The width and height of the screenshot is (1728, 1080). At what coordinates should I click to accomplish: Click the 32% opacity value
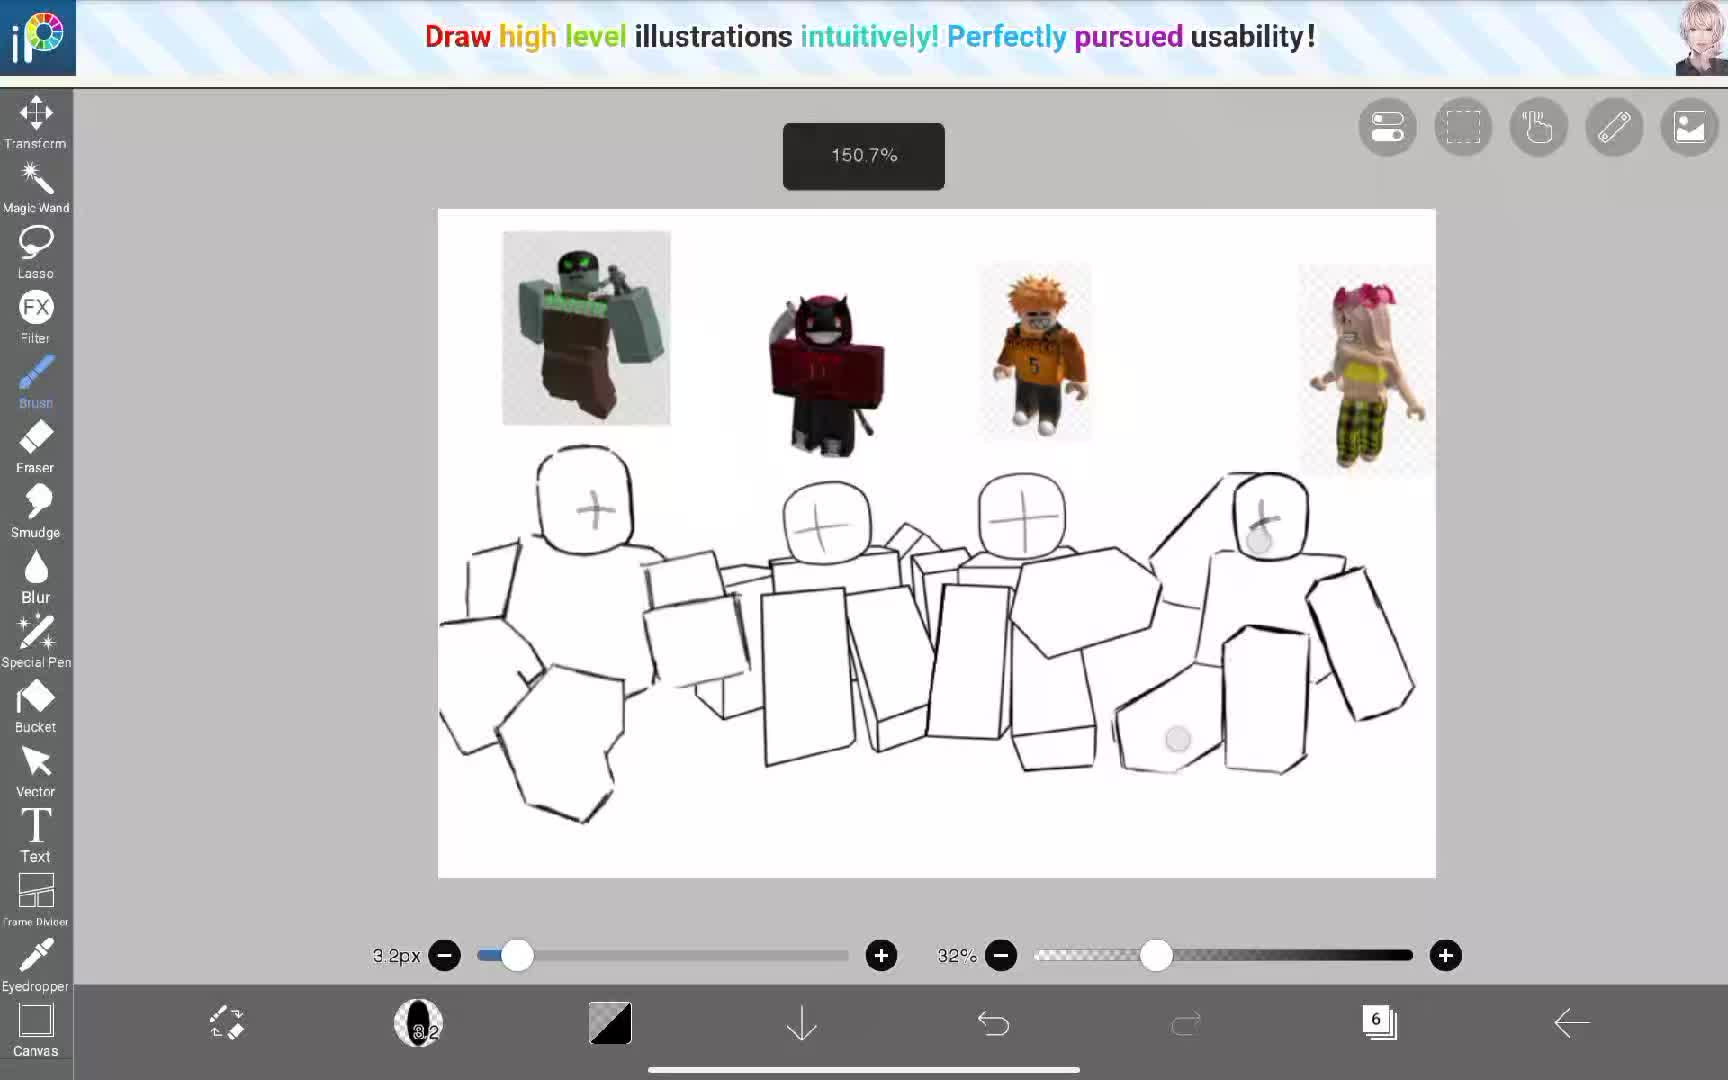click(956, 956)
